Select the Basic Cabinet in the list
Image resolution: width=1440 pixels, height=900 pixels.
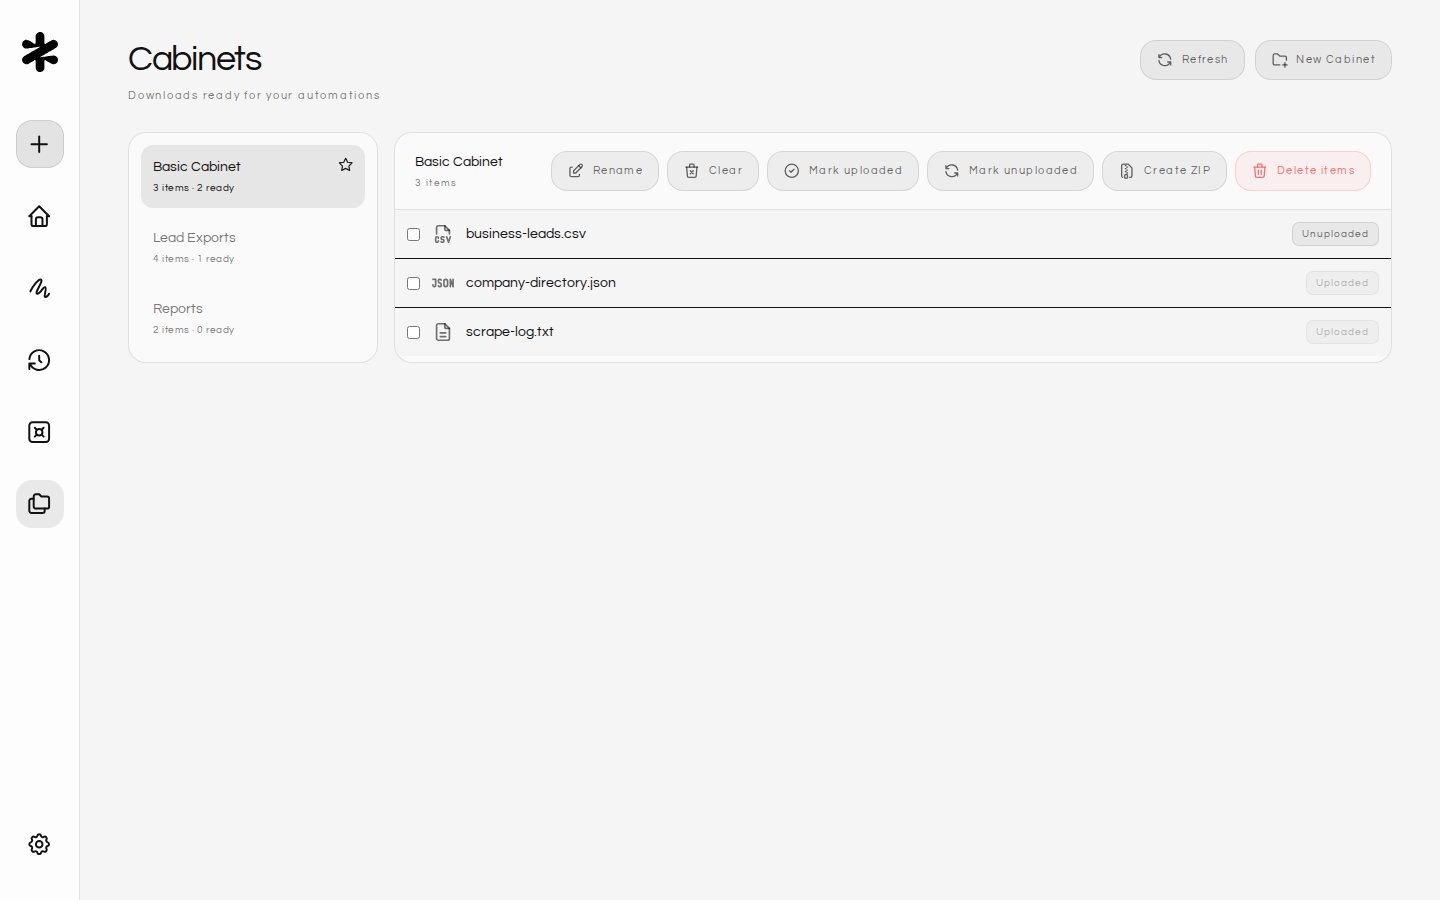tap(253, 176)
